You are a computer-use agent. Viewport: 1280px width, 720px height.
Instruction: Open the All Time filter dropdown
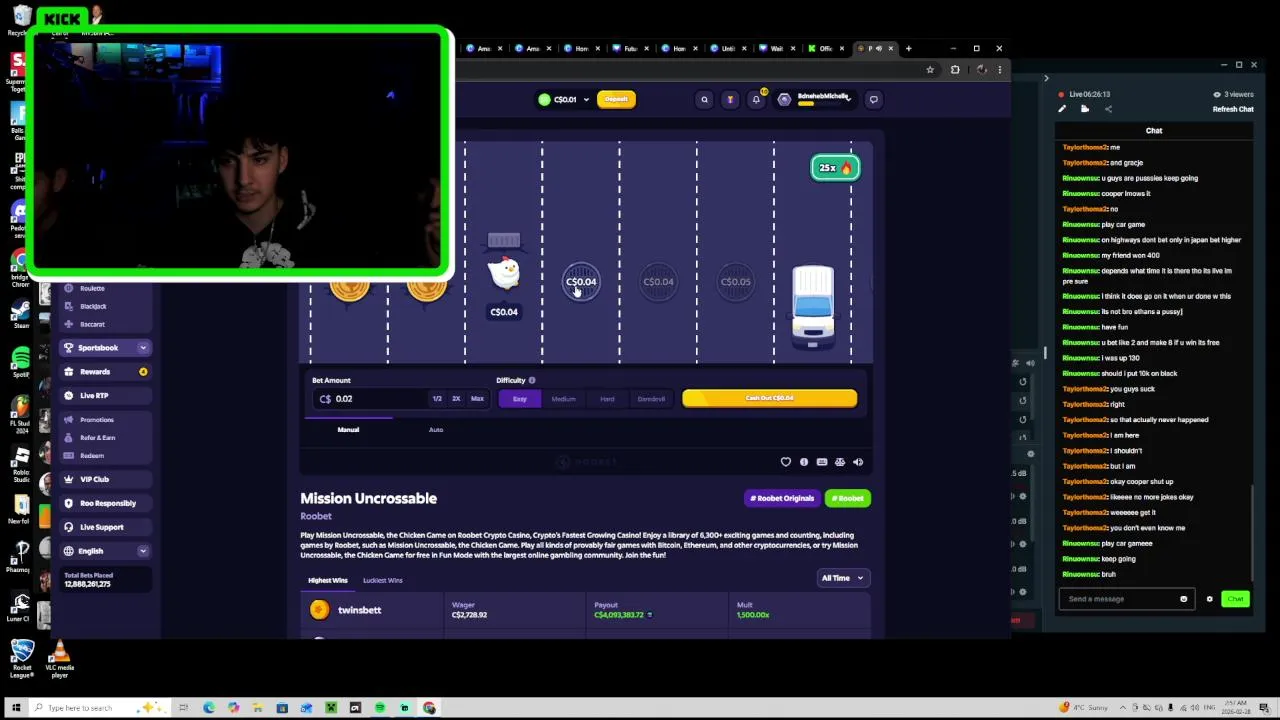pyautogui.click(x=842, y=578)
